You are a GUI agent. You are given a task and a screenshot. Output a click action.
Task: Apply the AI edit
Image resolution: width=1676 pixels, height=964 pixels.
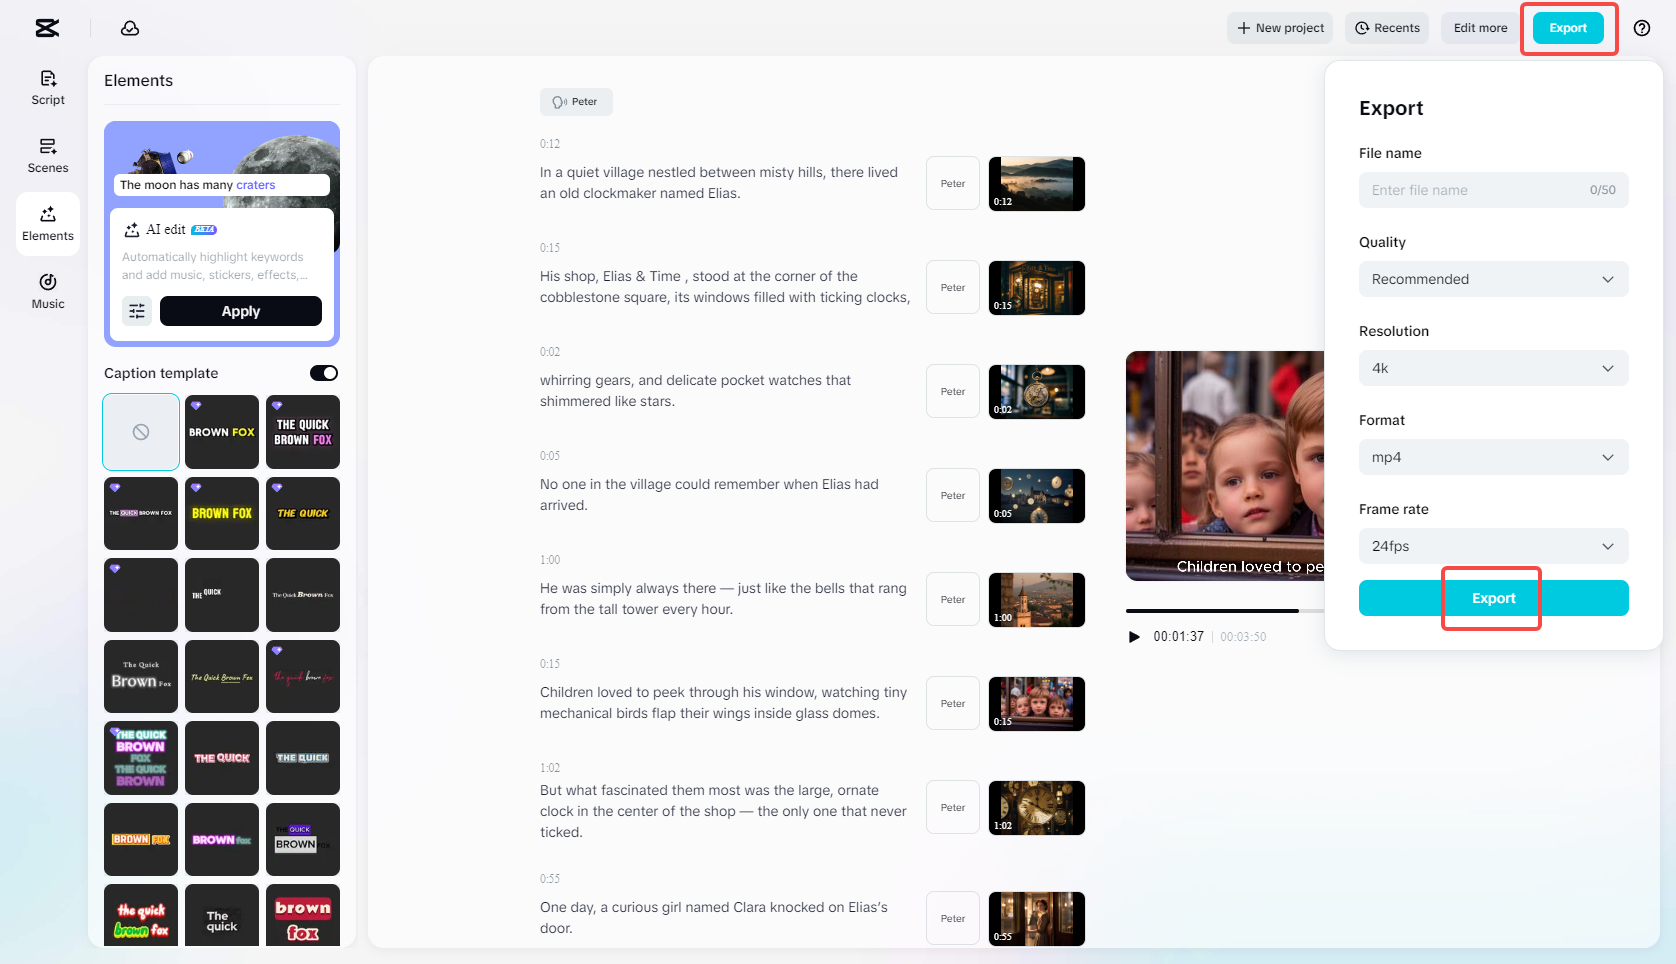pos(241,311)
